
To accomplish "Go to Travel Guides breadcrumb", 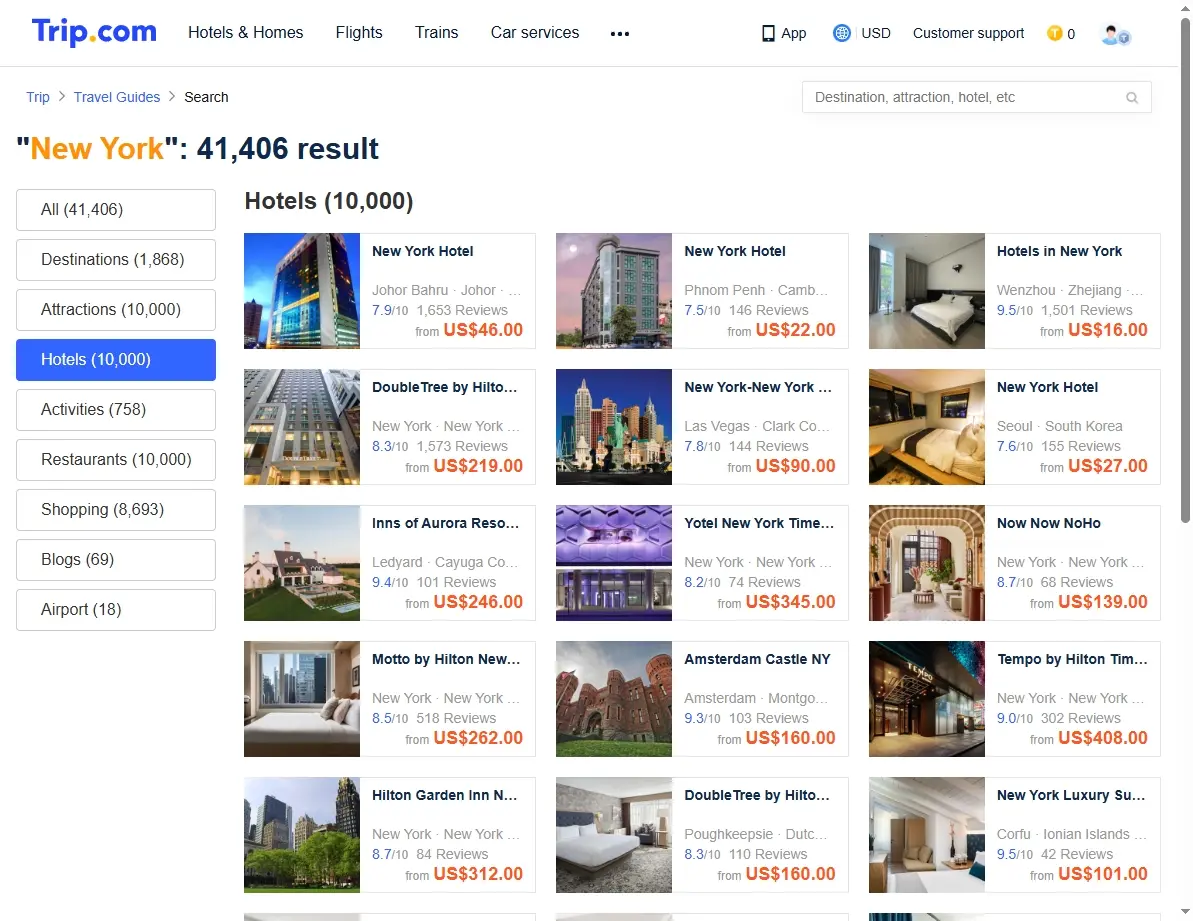I will pyautogui.click(x=117, y=97).
